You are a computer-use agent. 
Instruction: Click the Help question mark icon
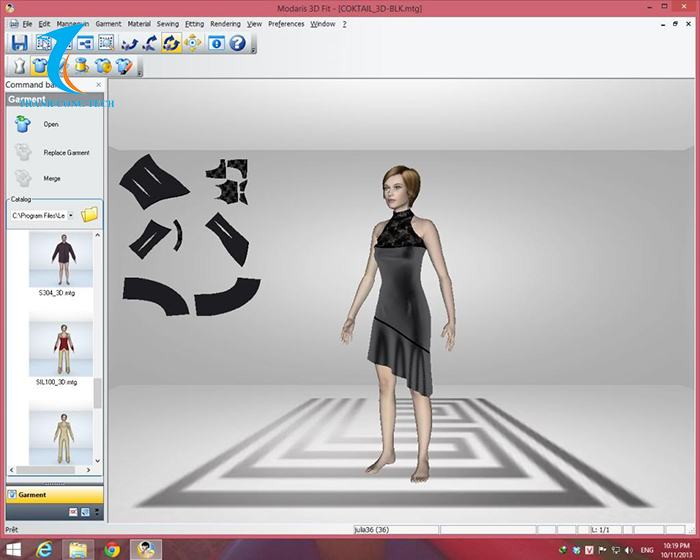pyautogui.click(x=237, y=43)
